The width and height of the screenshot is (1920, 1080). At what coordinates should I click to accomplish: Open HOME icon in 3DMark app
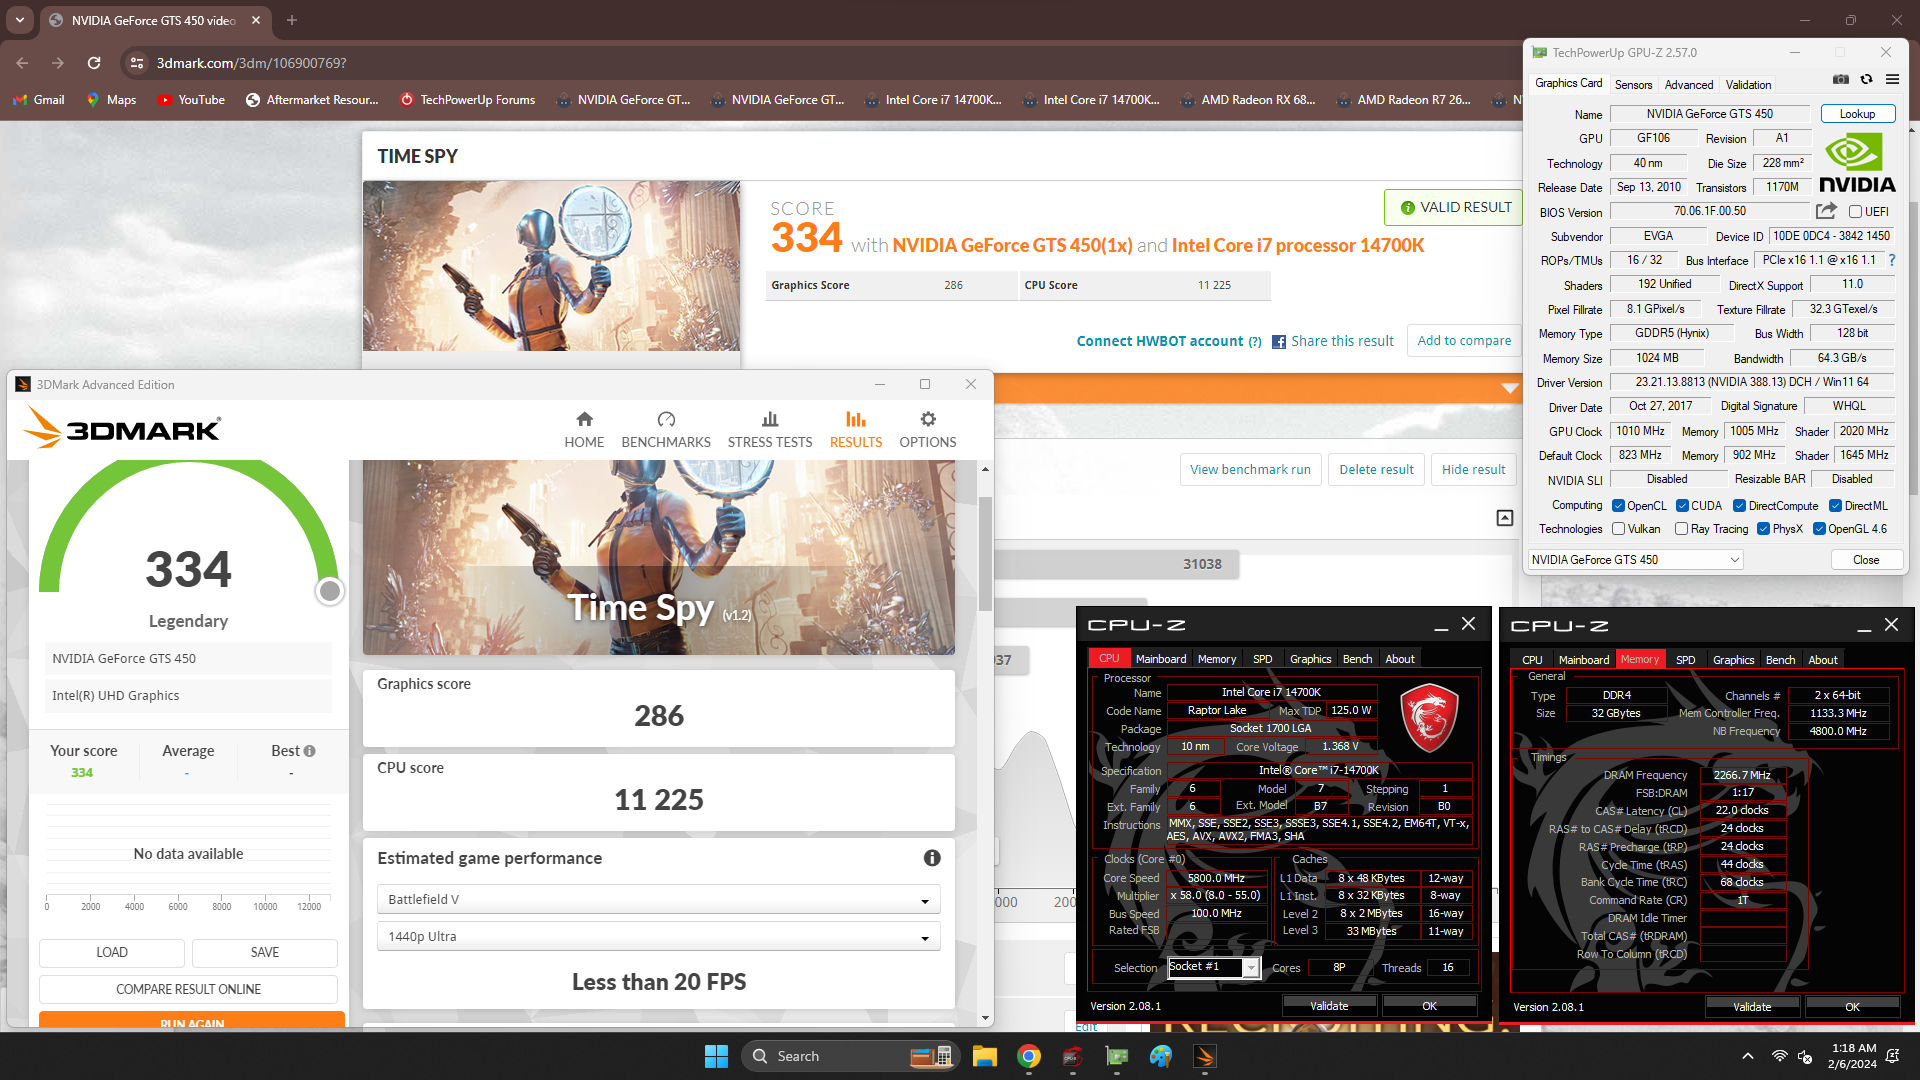click(x=584, y=419)
